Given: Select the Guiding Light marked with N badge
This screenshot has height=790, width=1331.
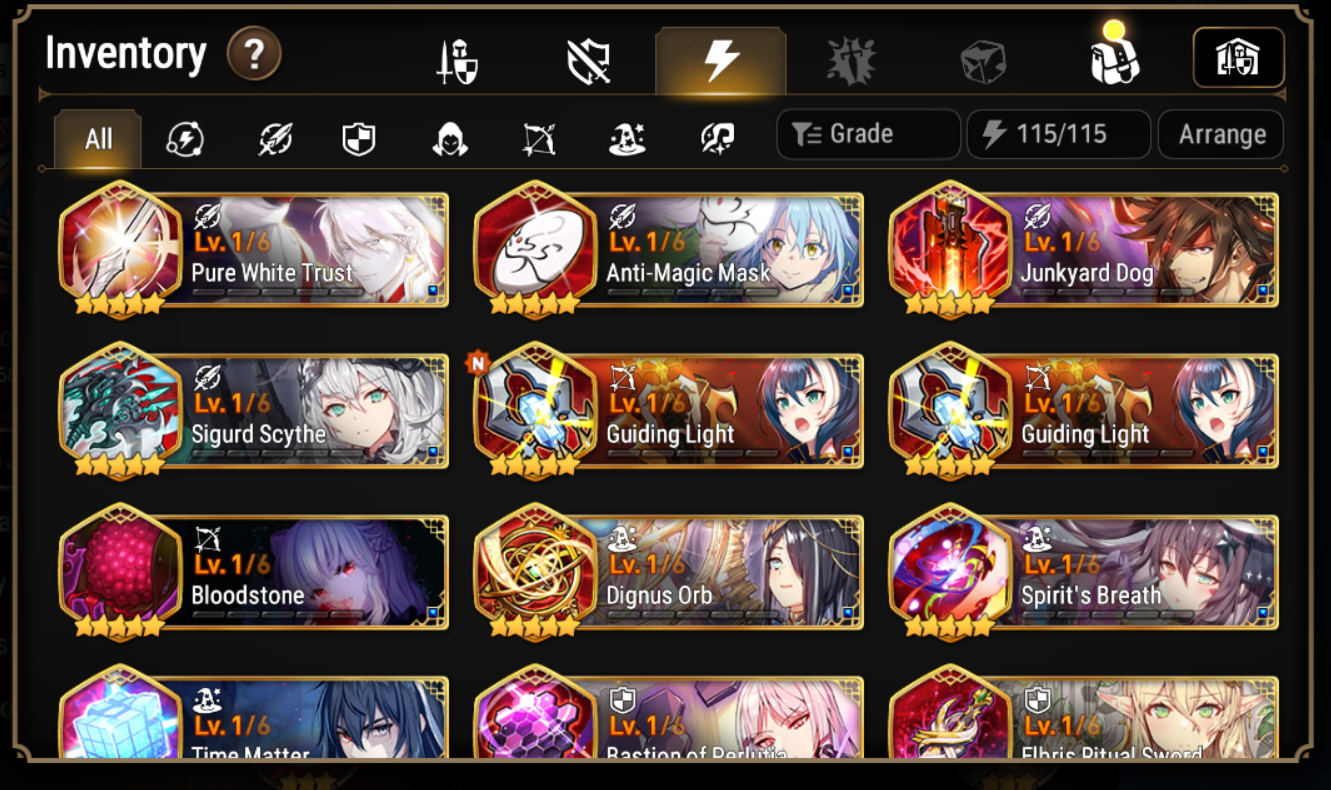Looking at the screenshot, I should coord(669,410).
